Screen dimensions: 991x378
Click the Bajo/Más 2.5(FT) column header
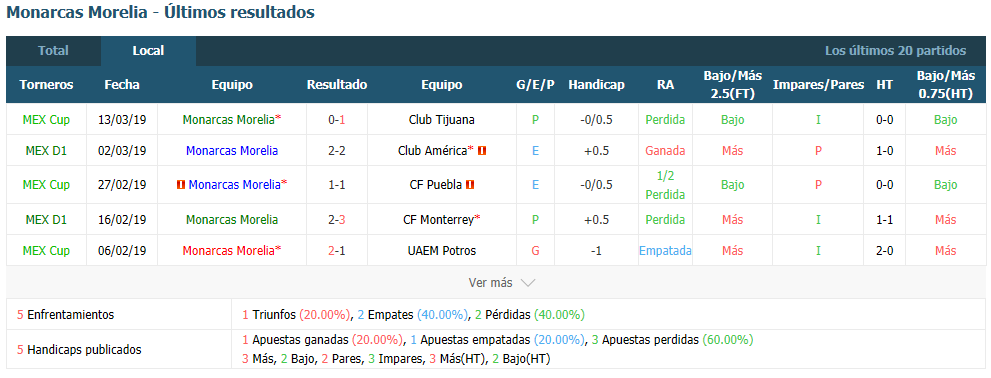pos(733,85)
